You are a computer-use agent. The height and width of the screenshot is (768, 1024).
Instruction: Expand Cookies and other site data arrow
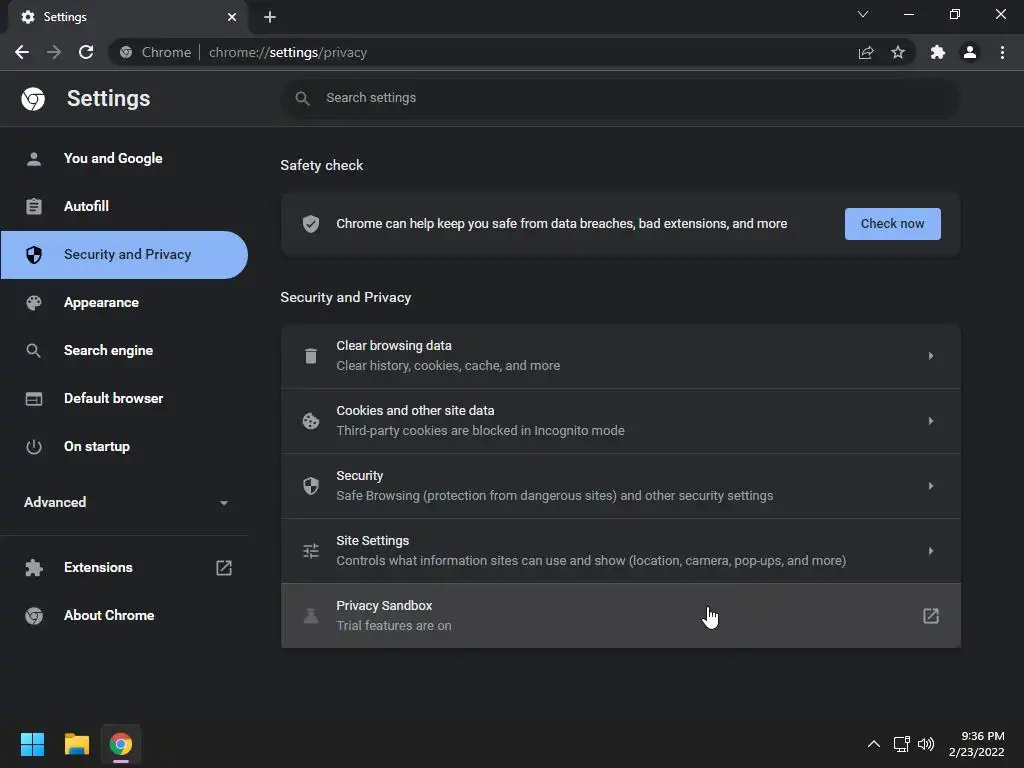point(931,421)
